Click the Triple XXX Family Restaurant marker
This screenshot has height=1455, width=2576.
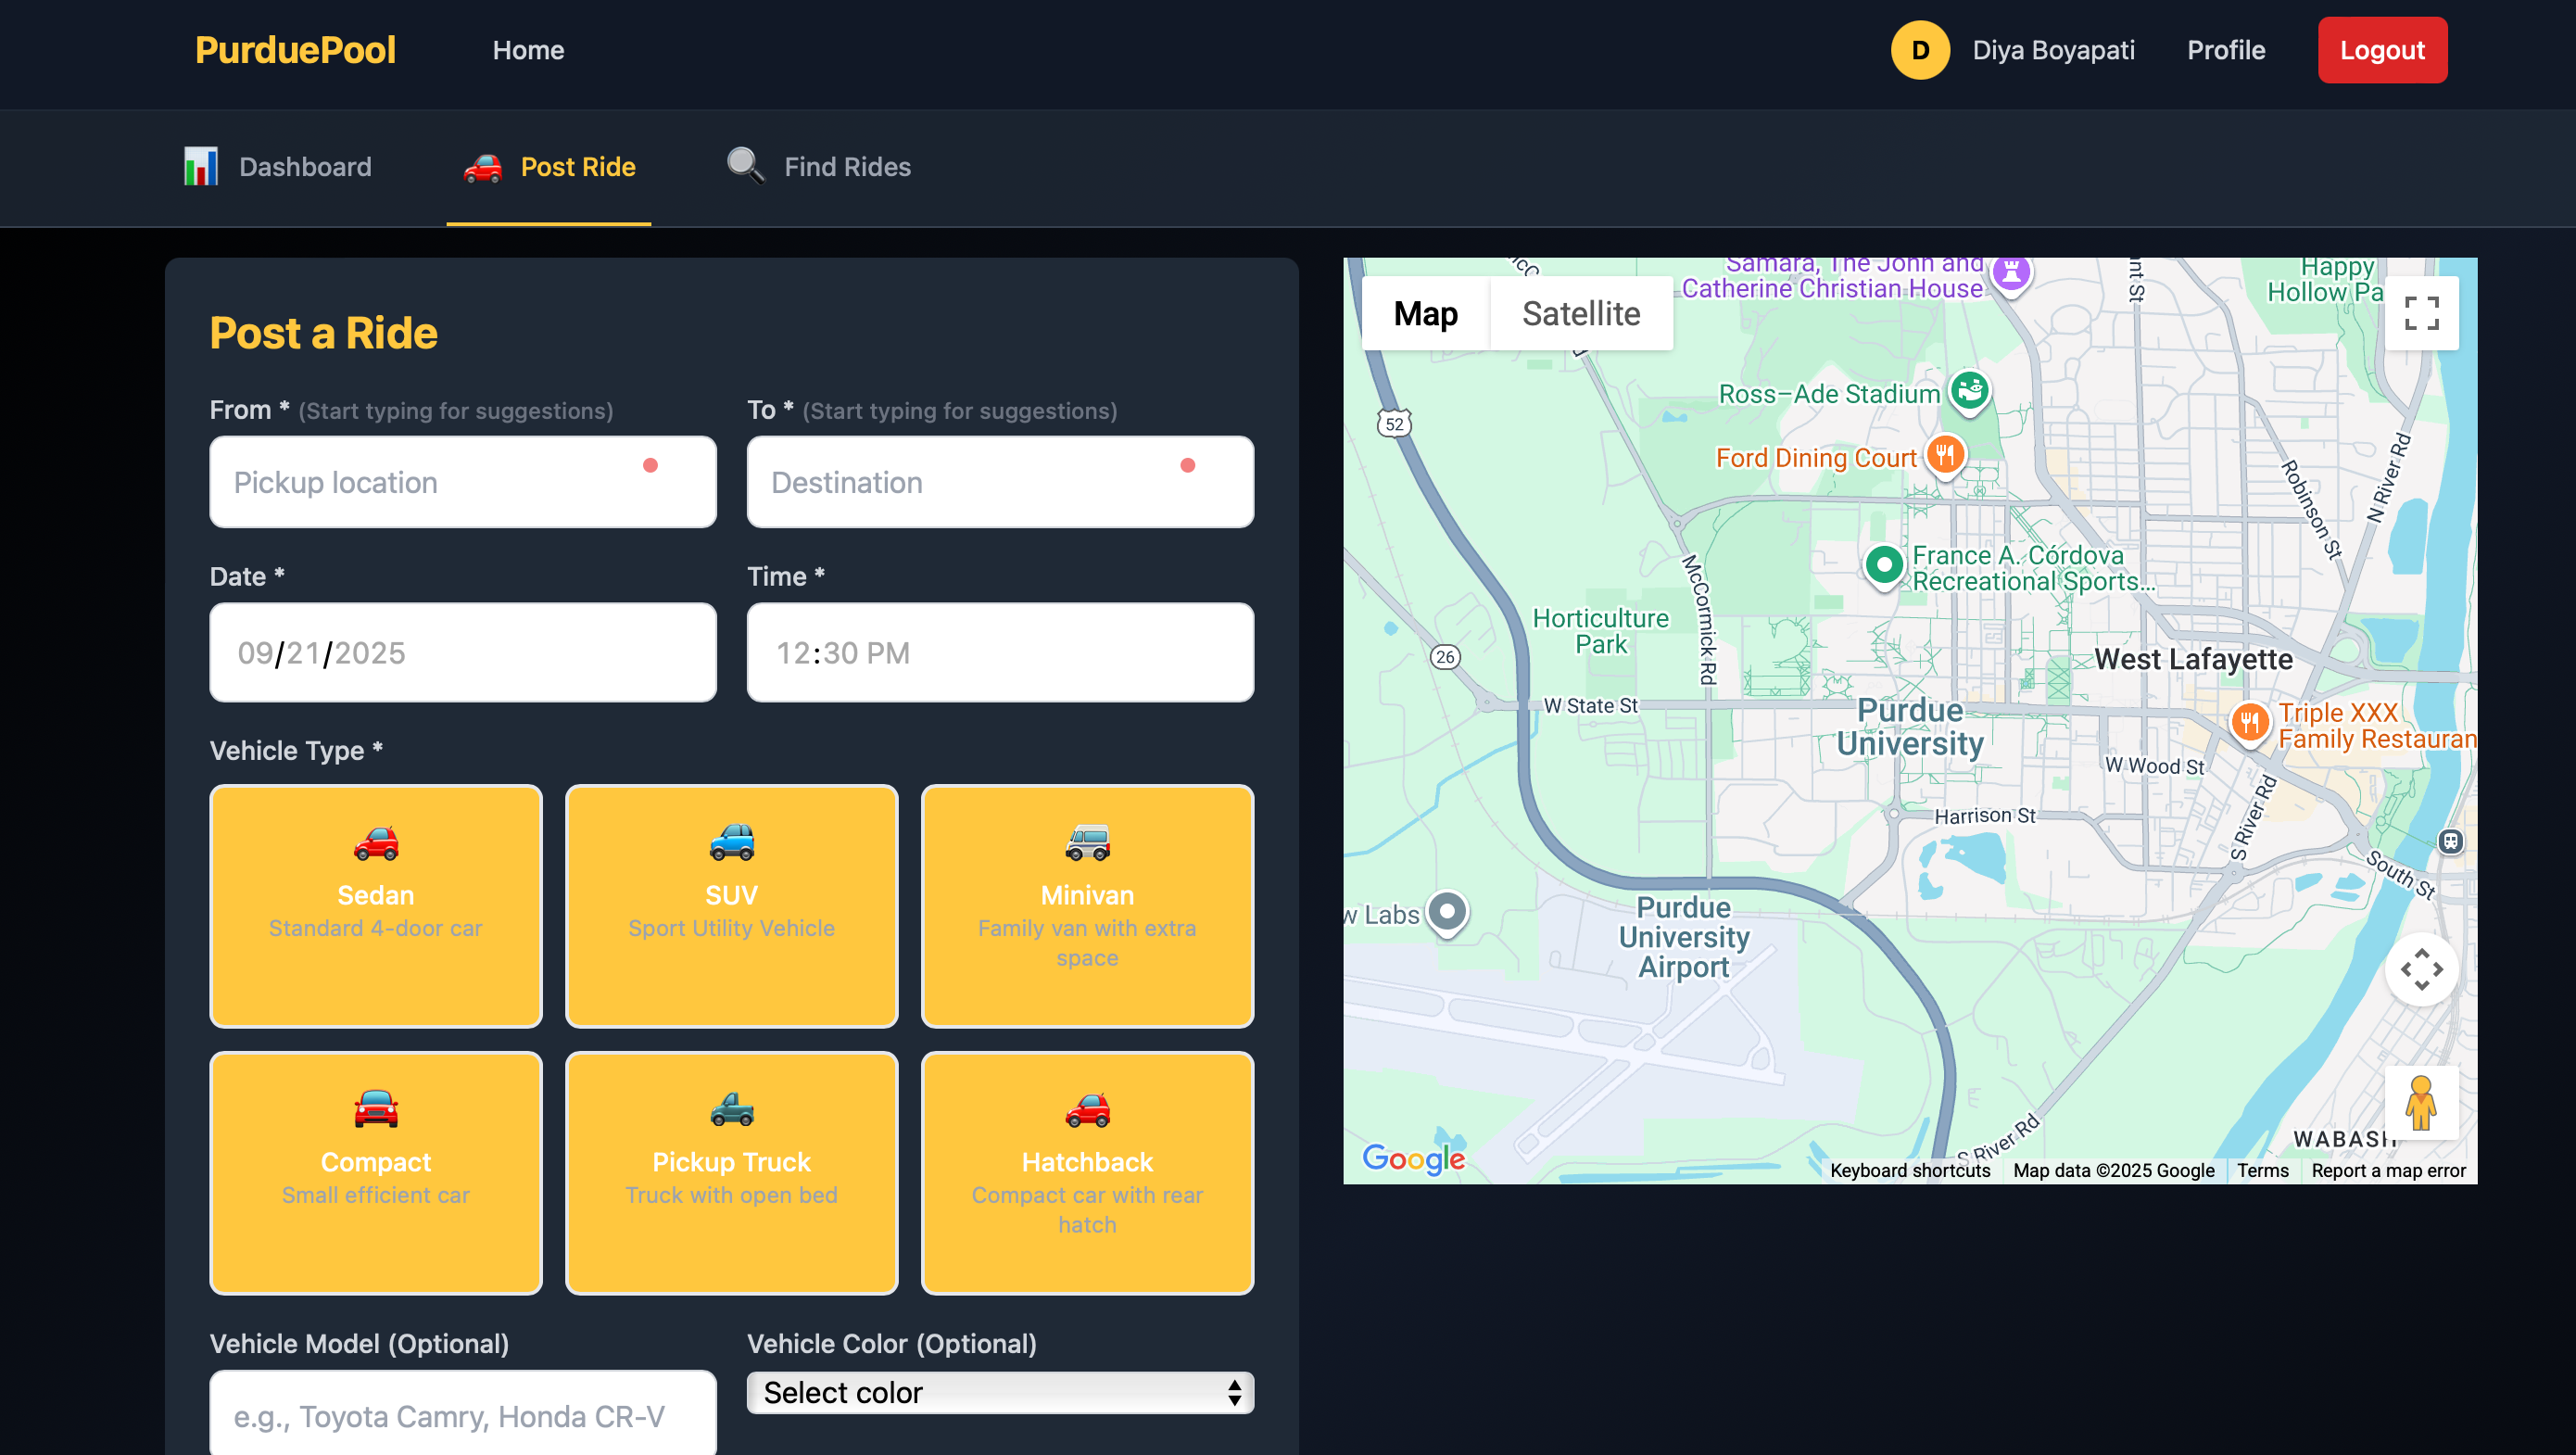click(x=2249, y=720)
